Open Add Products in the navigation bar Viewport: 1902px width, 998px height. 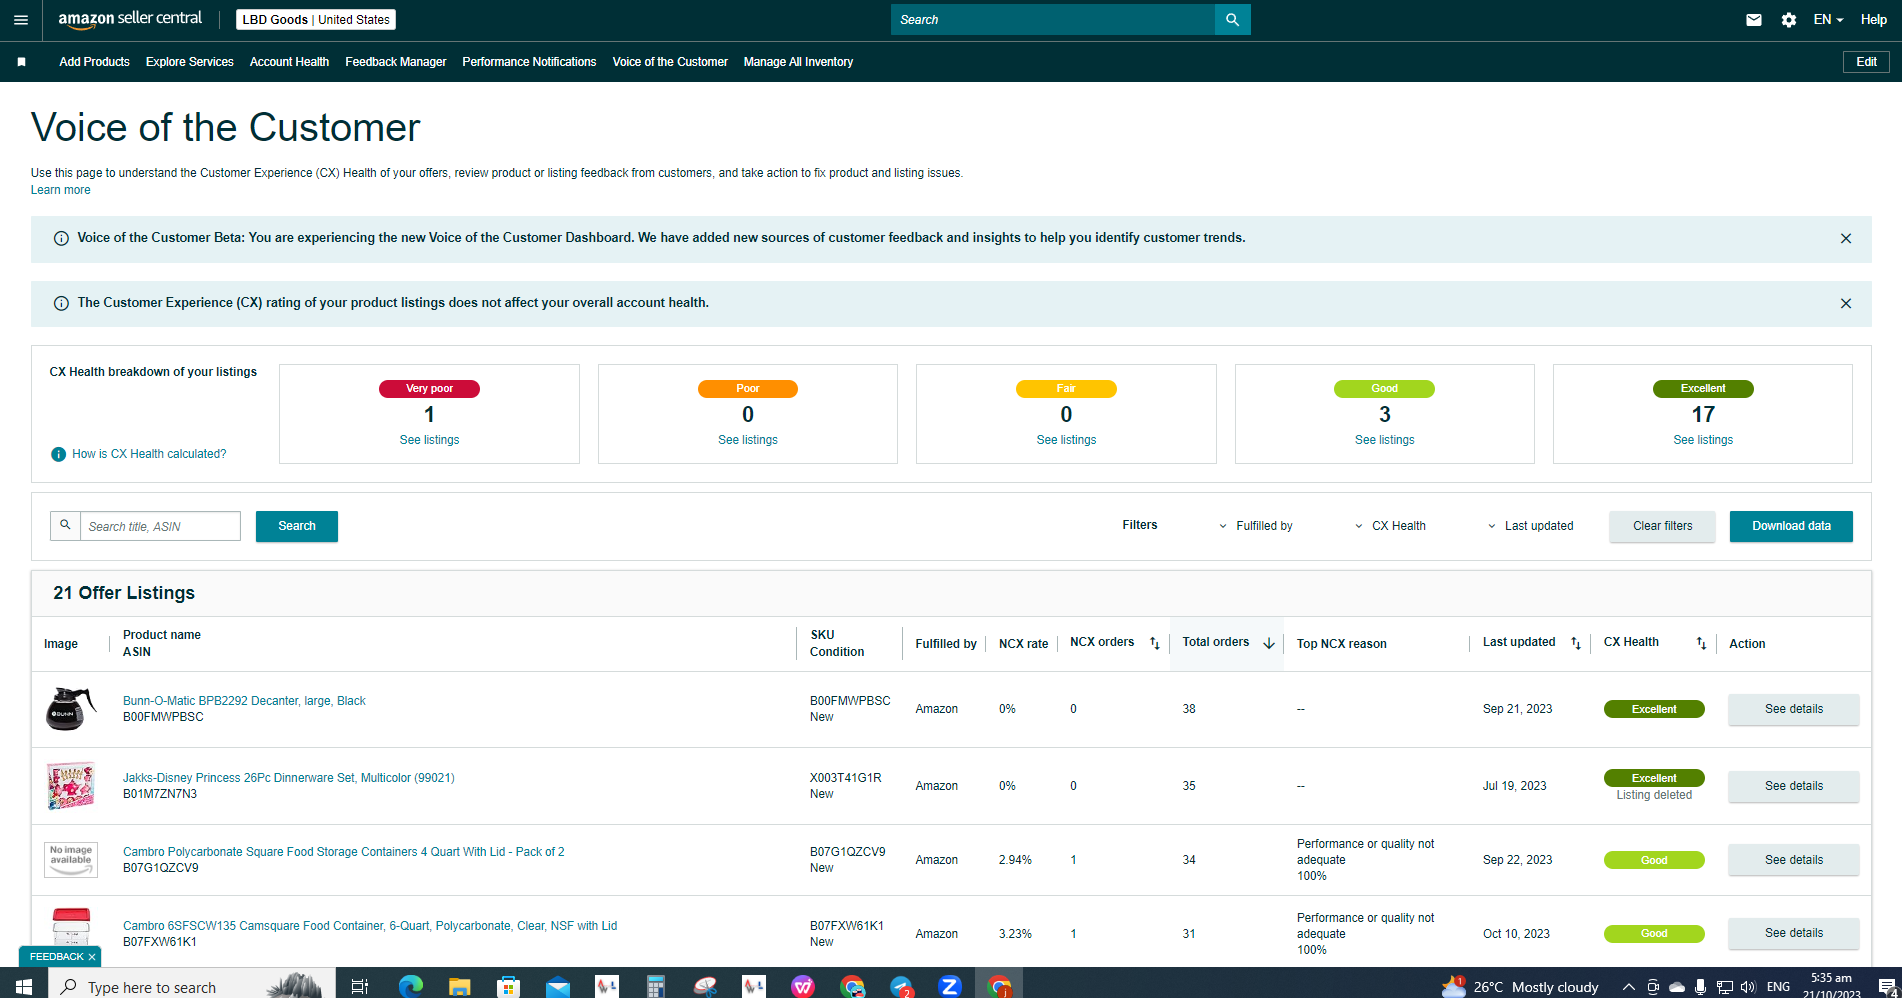click(x=94, y=62)
